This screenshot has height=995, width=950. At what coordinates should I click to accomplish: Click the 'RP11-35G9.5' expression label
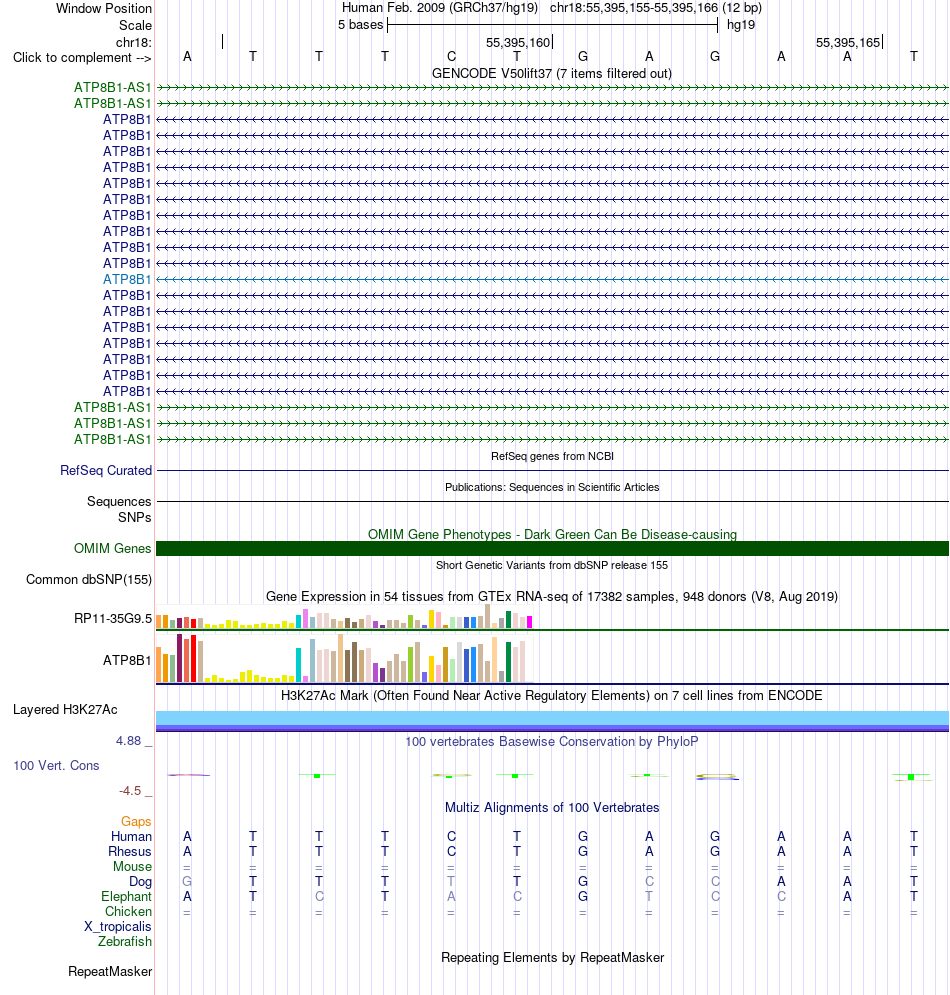pos(113,619)
